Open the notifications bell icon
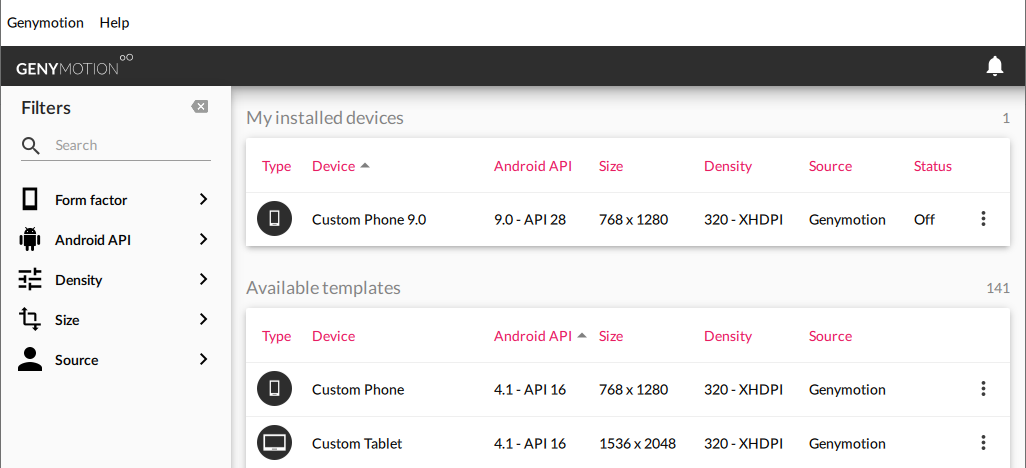Screen dimensions: 1026x468 click(995, 66)
